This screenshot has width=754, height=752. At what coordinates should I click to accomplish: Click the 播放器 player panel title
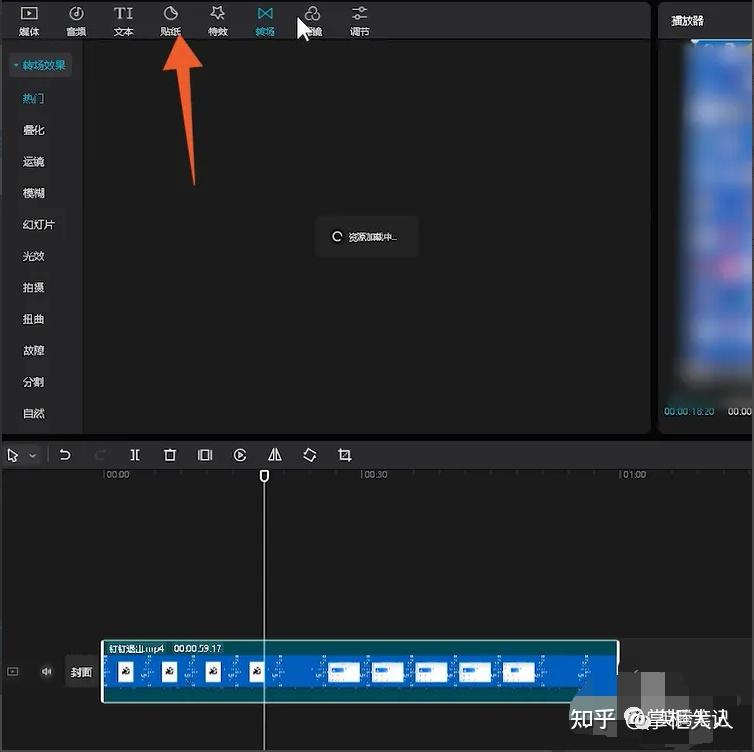(688, 21)
